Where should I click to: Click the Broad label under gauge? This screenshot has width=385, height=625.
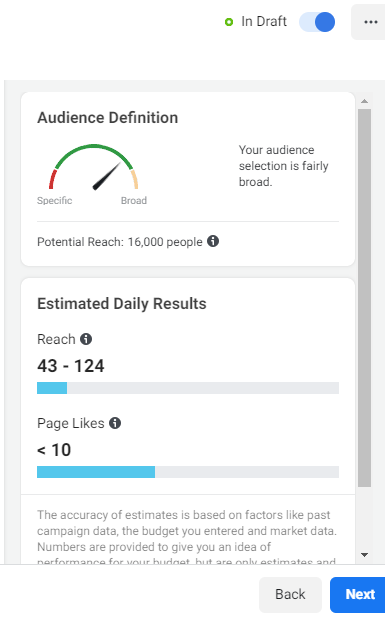(134, 200)
